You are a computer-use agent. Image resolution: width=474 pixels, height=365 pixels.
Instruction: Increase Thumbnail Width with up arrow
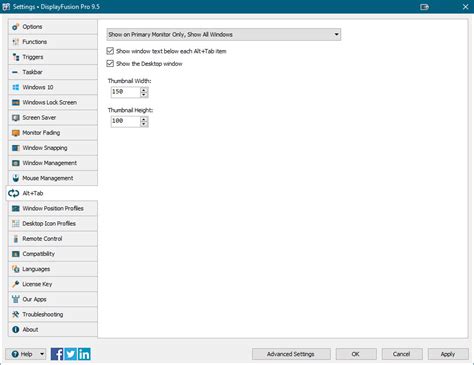[144, 90]
